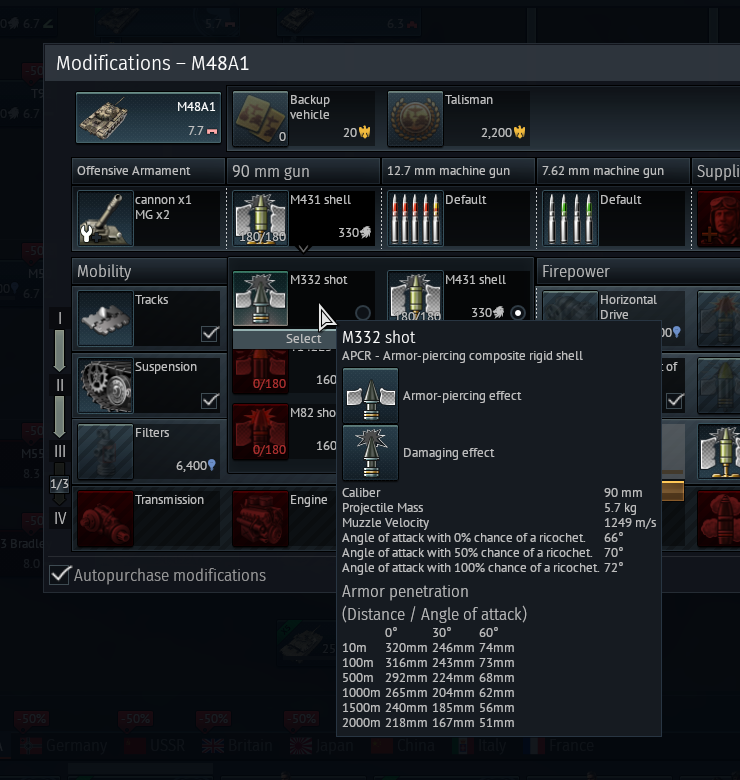Click the 12.7 mm machine gun Default belt icon
This screenshot has height=780, width=740.
coord(415,218)
